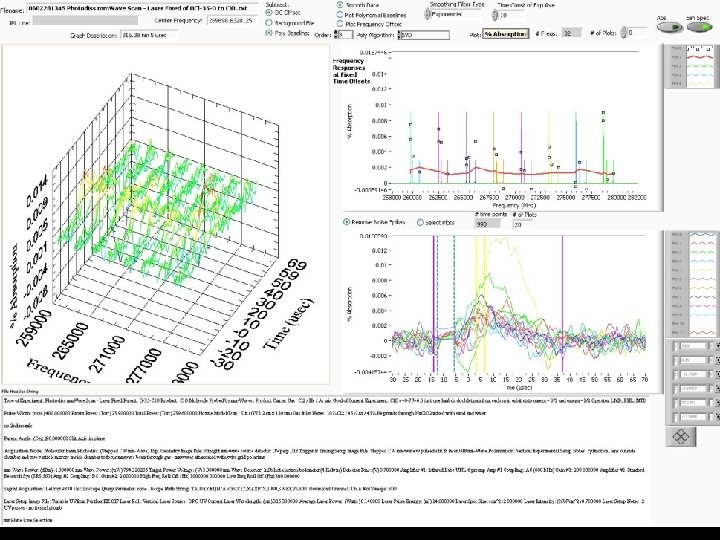Screen dimensions: 720x540
Task: Open the Smoothing Filter Type selector
Action: tap(452, 14)
